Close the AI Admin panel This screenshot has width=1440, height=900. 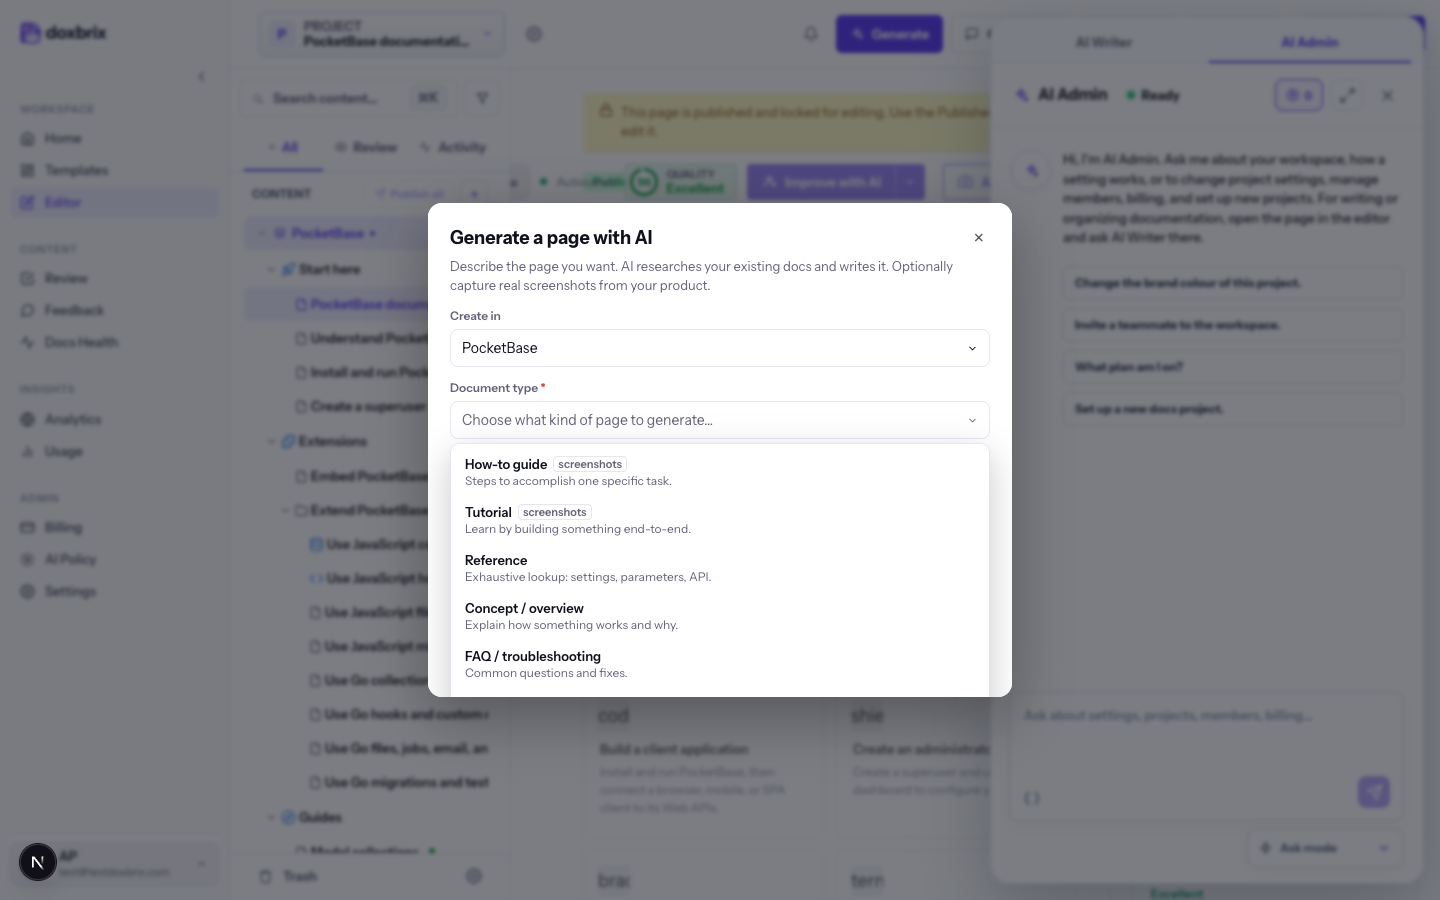pyautogui.click(x=1387, y=95)
